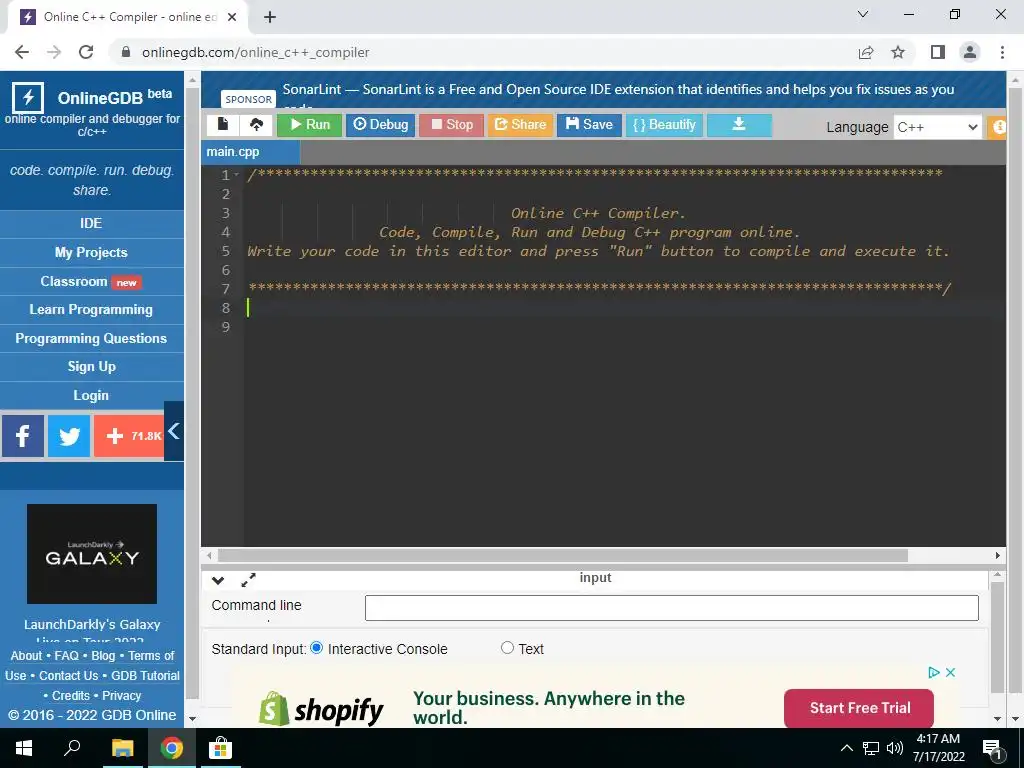Select the Interactive Console radio button
The image size is (1024, 768).
click(x=317, y=648)
